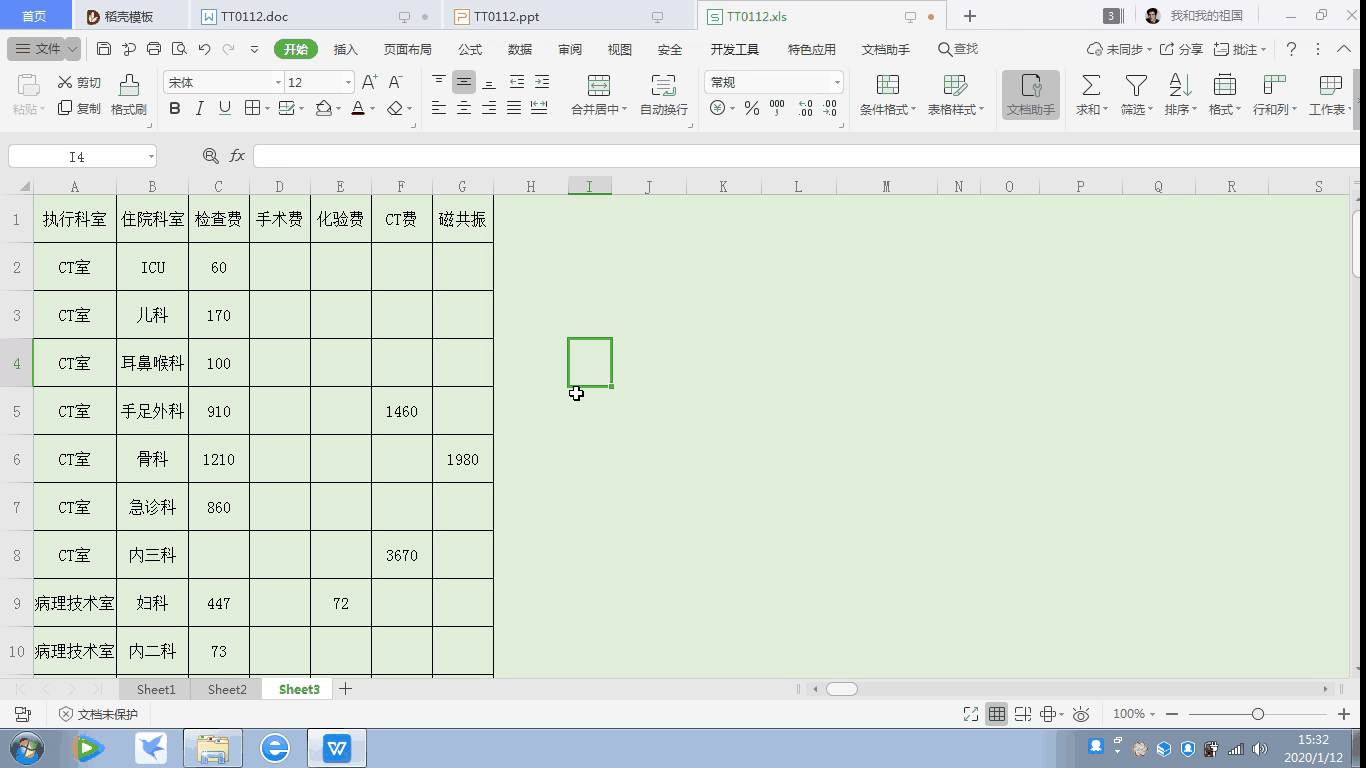Screen dimensions: 1366x768
Task: Open eye protection mode icon in status bar
Action: pyautogui.click(x=1081, y=714)
